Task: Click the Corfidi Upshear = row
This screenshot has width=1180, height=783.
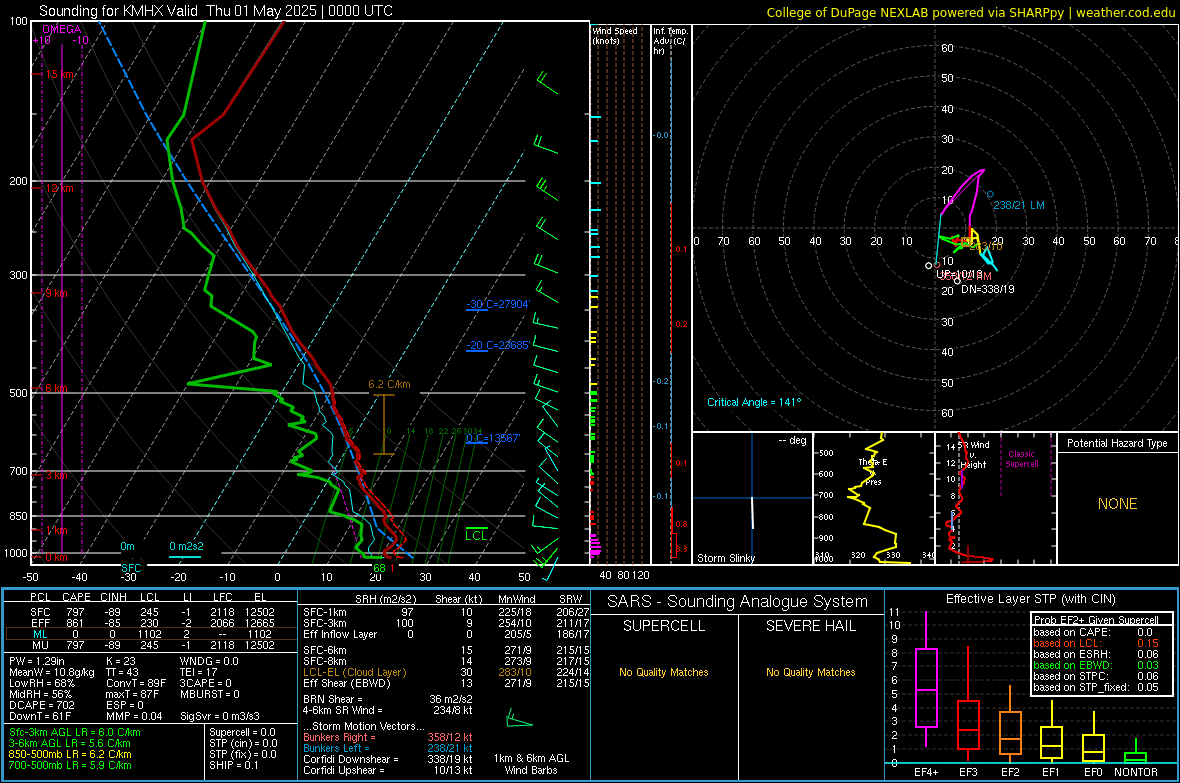Action: click(388, 770)
